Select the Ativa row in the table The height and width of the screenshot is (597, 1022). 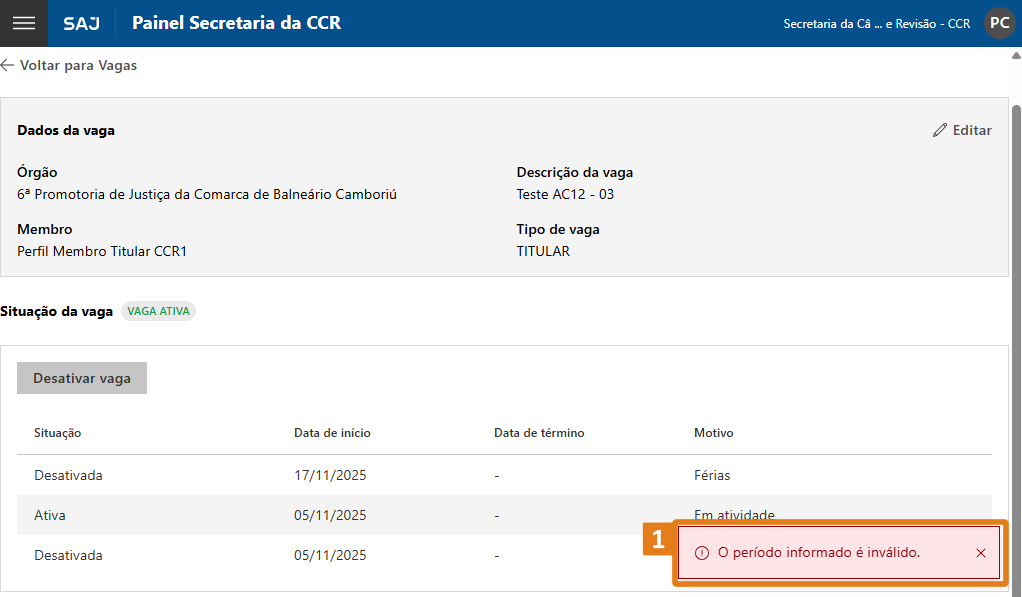[330, 515]
